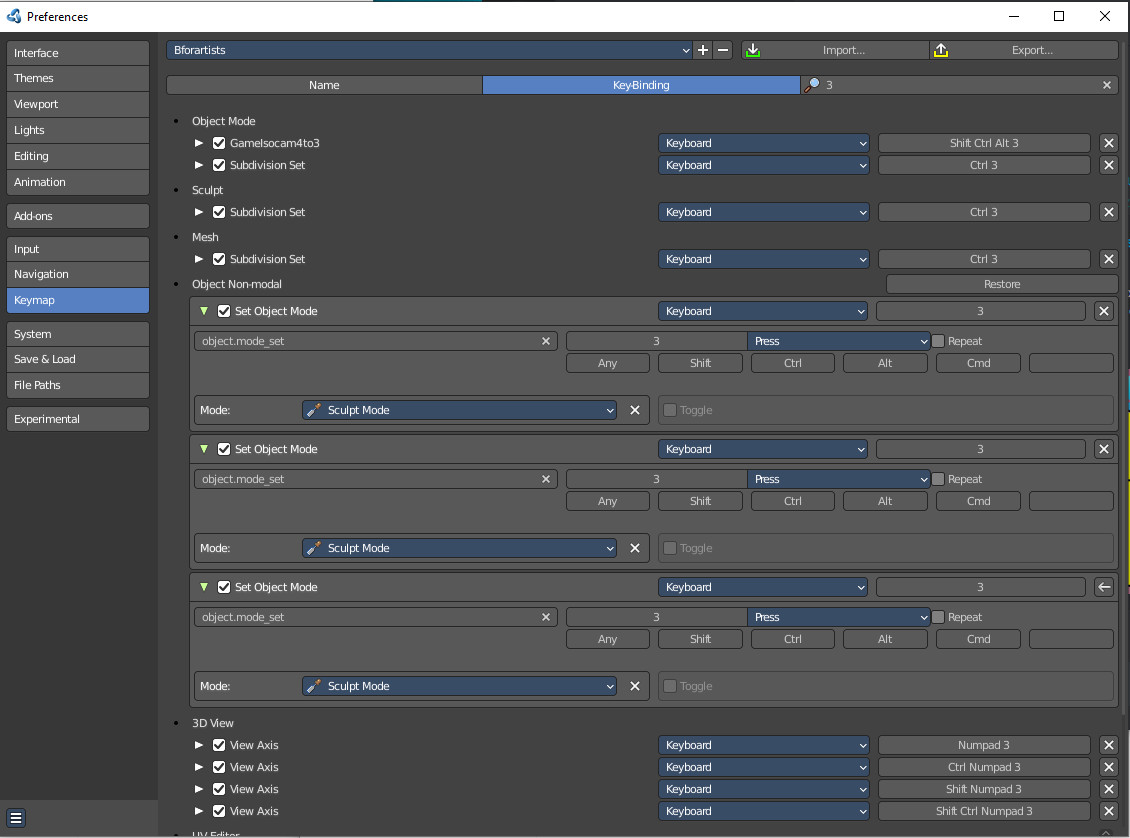Toggle Ctrl modifier in second Set Object Mode
1130x838 pixels.
pyautogui.click(x=792, y=501)
